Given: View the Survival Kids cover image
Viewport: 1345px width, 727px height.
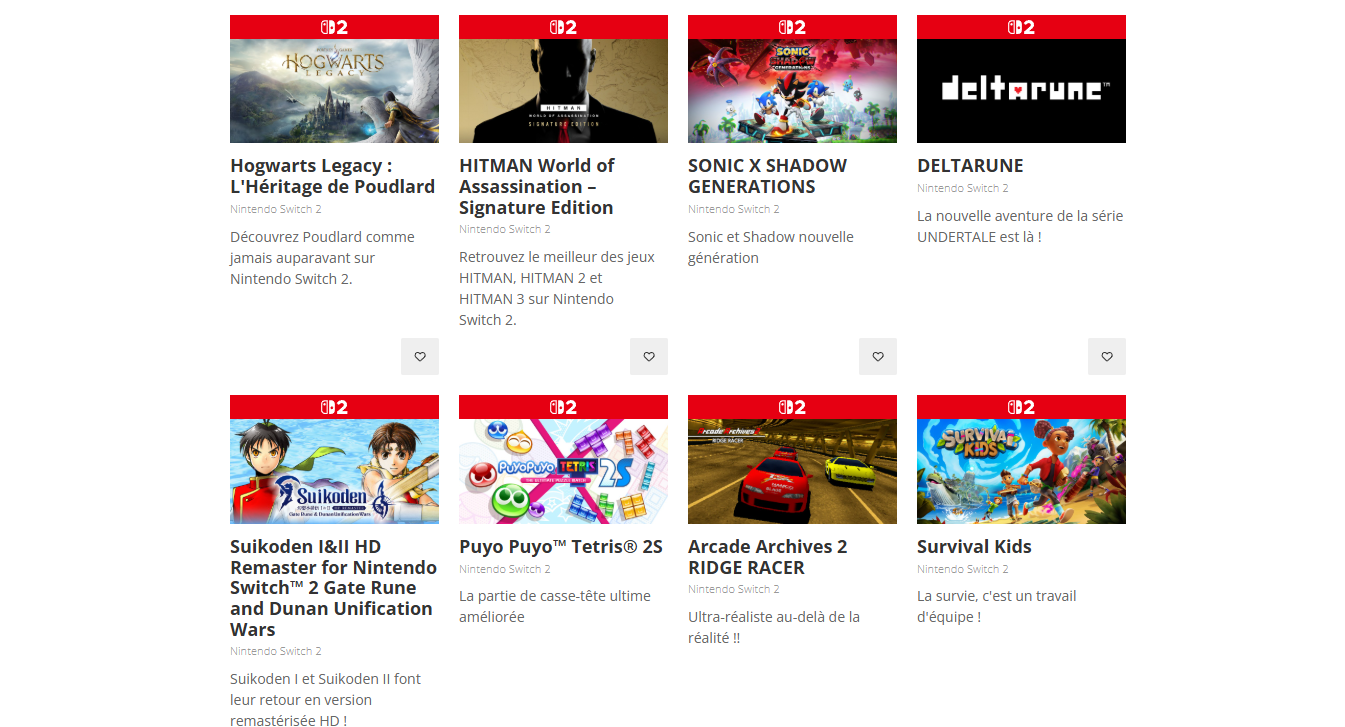Looking at the screenshot, I should (x=1021, y=471).
